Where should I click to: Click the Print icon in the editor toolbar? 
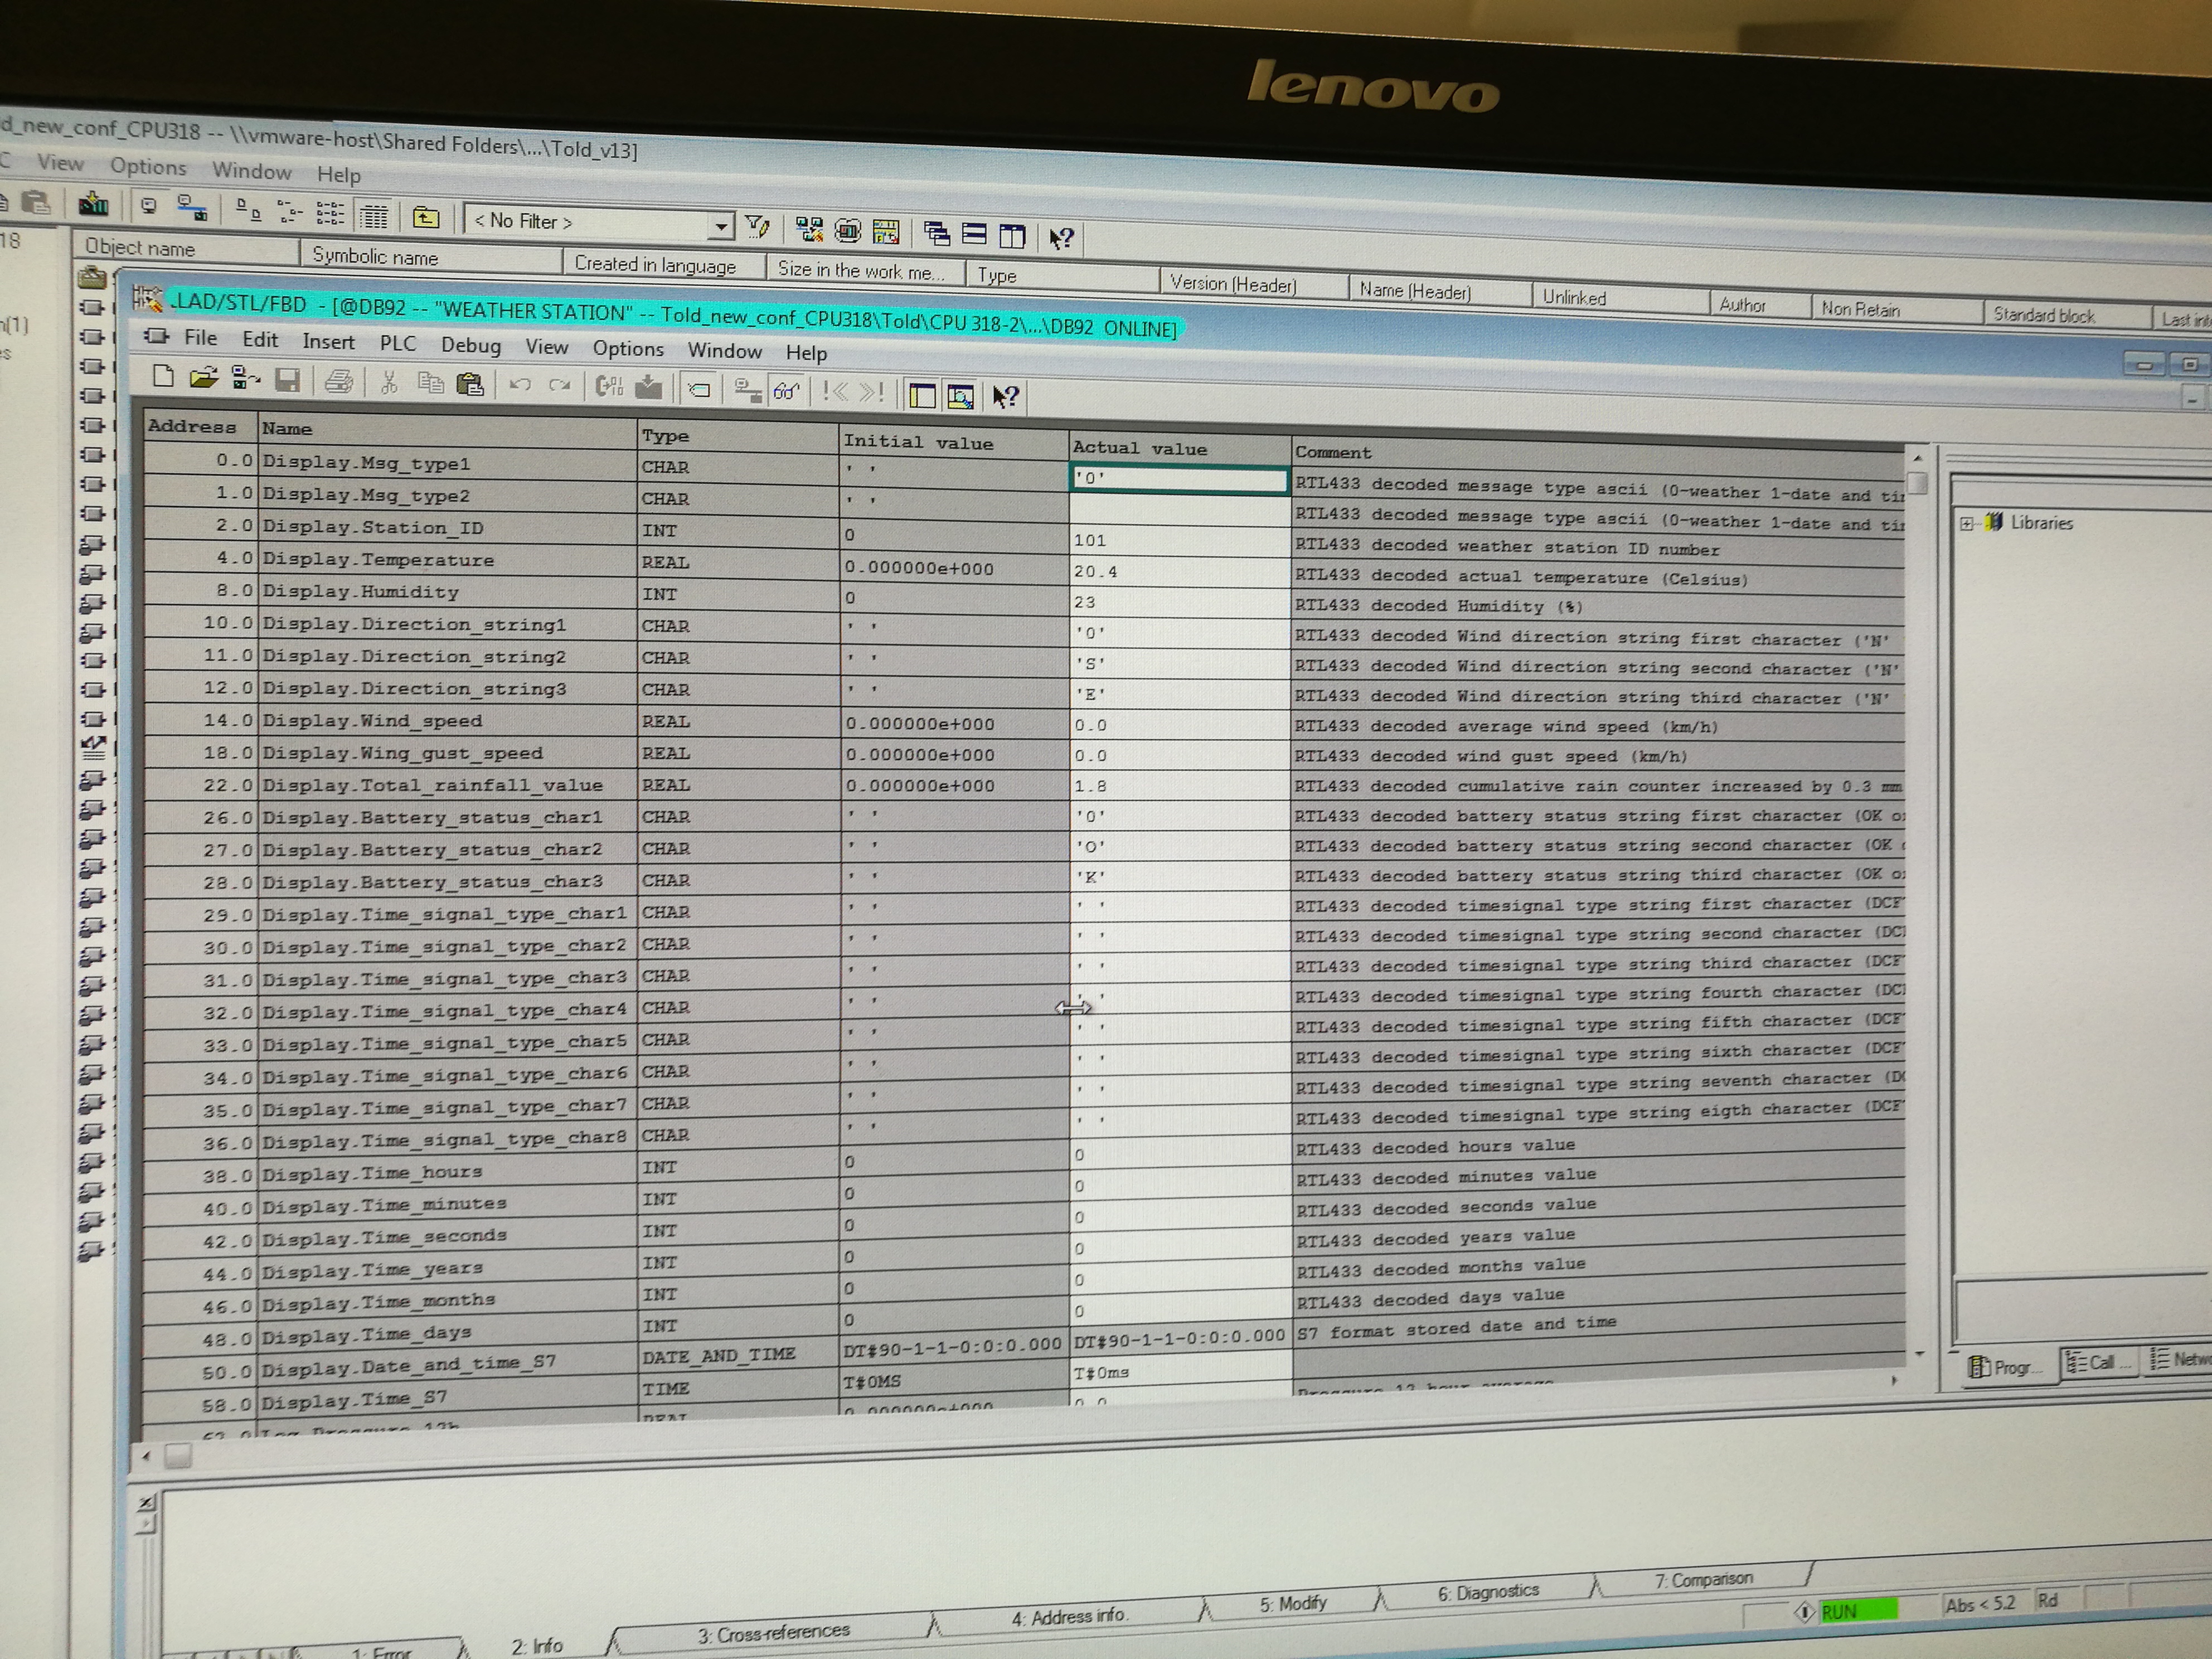[x=339, y=382]
